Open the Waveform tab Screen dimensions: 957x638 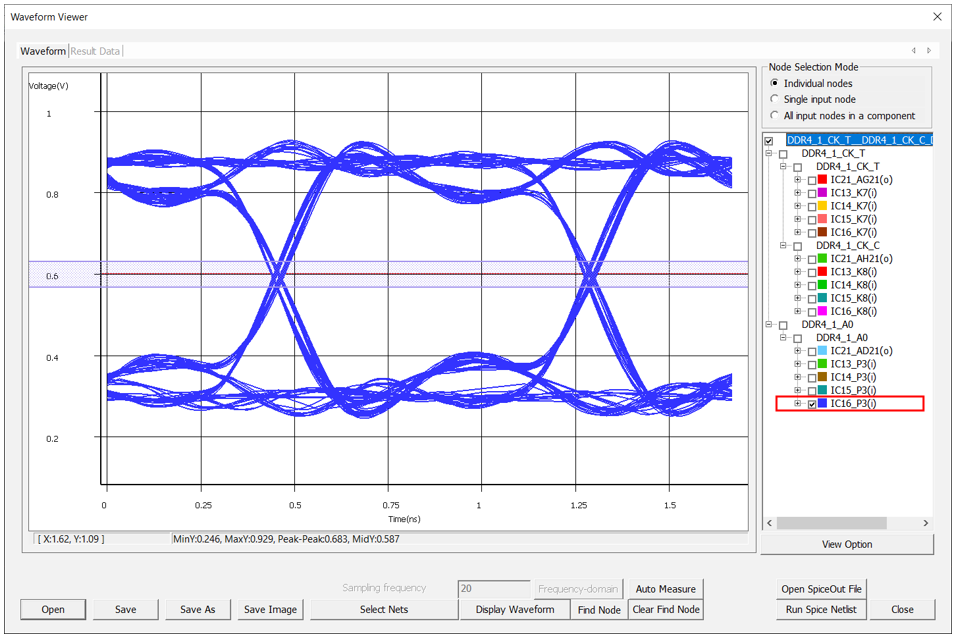[43, 51]
